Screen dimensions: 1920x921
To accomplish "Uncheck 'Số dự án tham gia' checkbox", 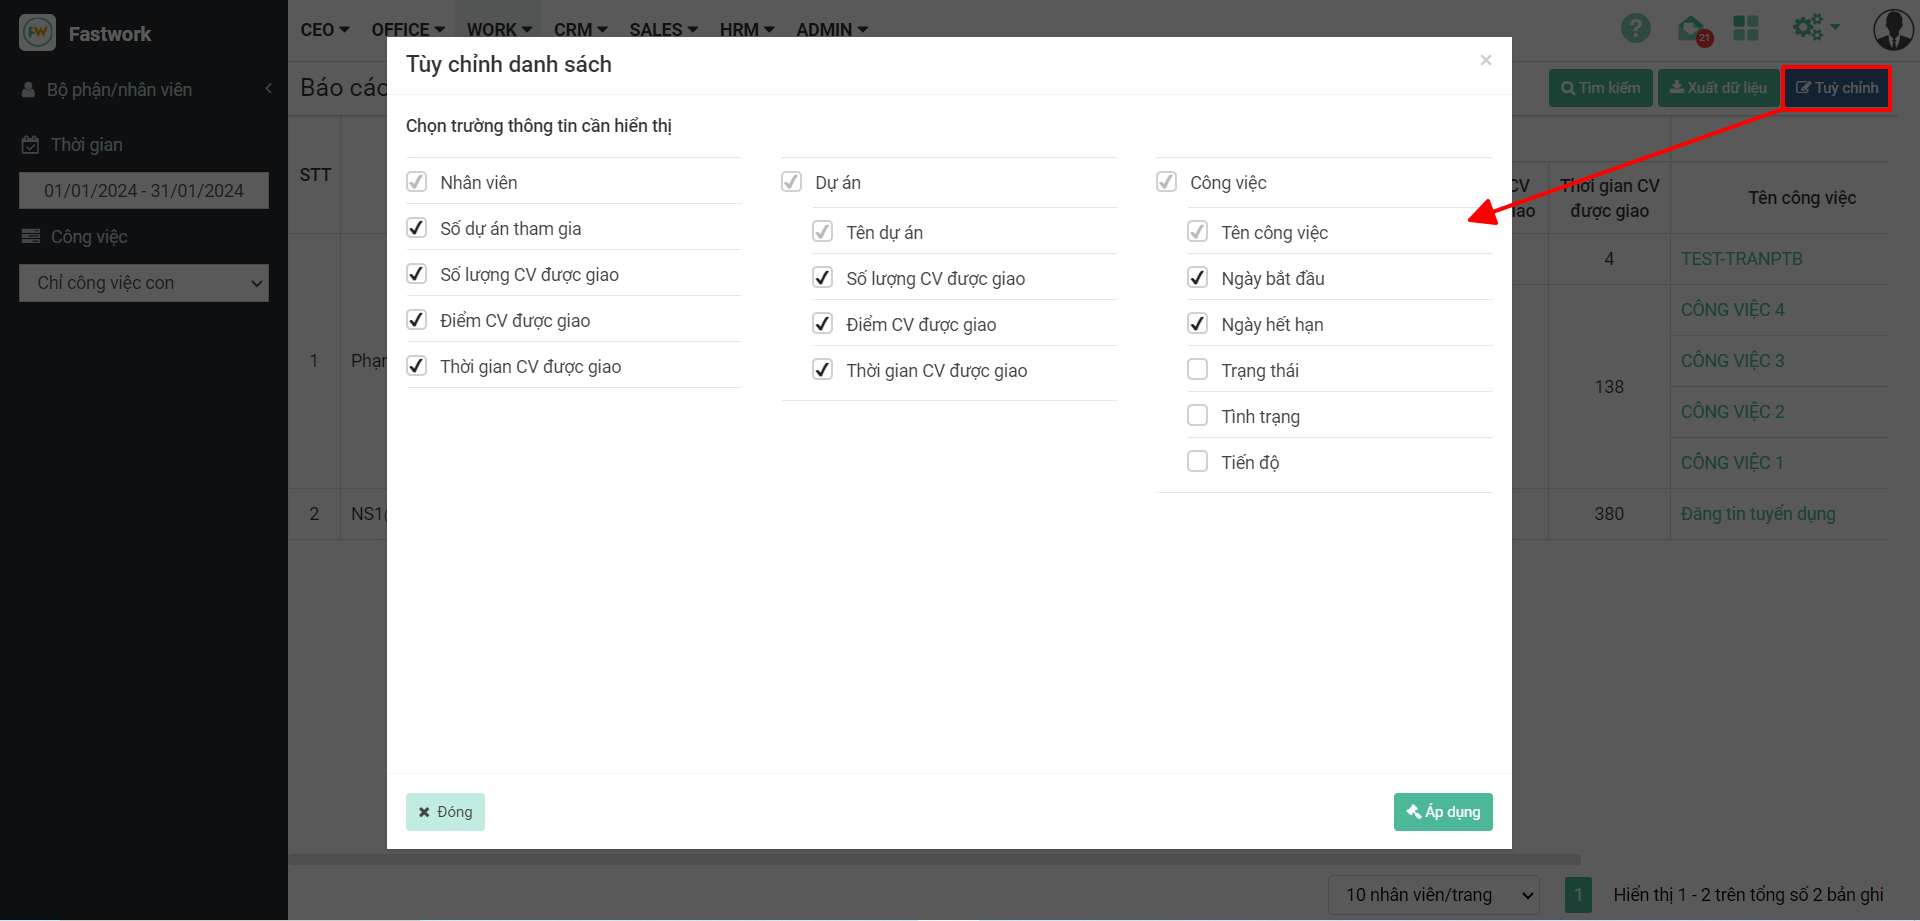I will pos(417,228).
